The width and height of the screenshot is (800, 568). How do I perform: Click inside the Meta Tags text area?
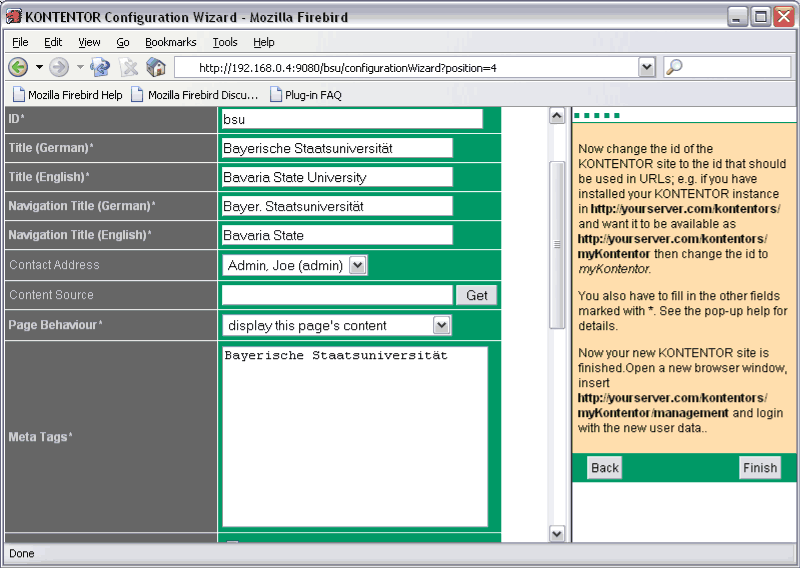pos(354,436)
